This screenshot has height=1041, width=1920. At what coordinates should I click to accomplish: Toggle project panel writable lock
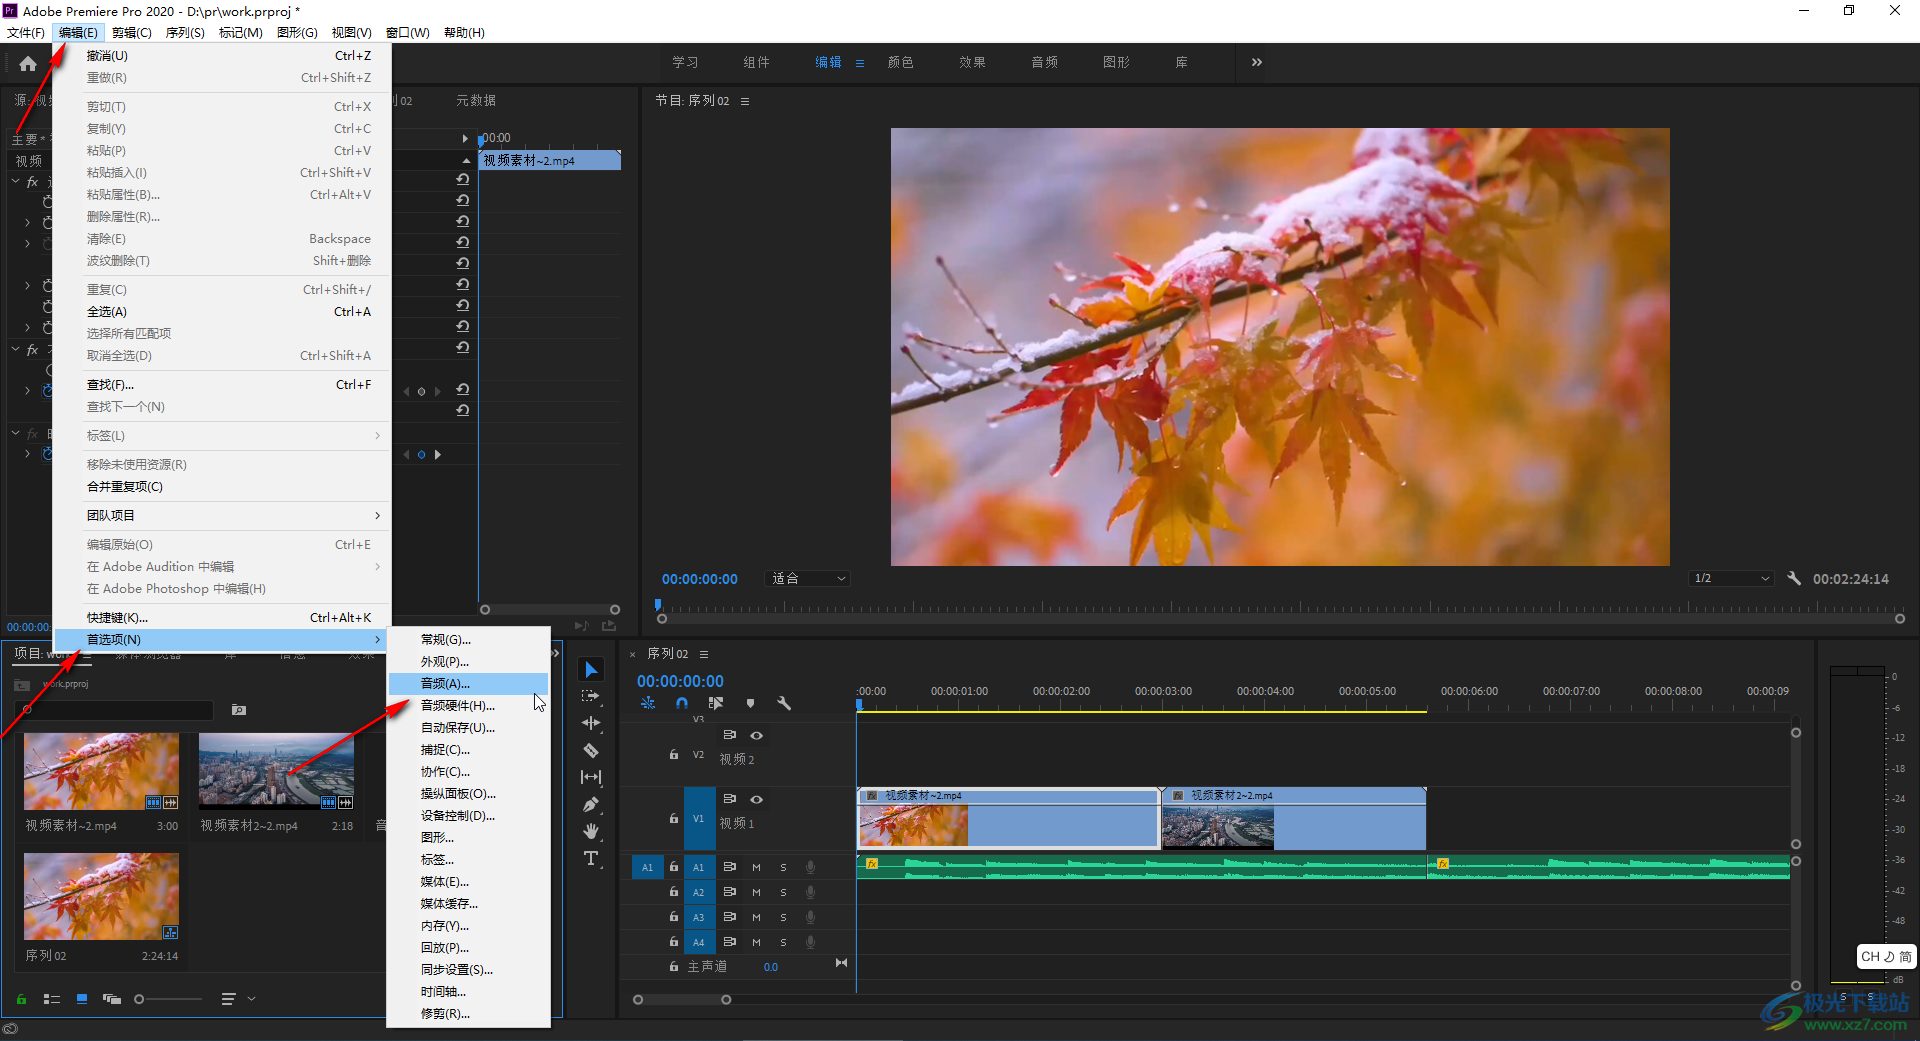[21, 998]
